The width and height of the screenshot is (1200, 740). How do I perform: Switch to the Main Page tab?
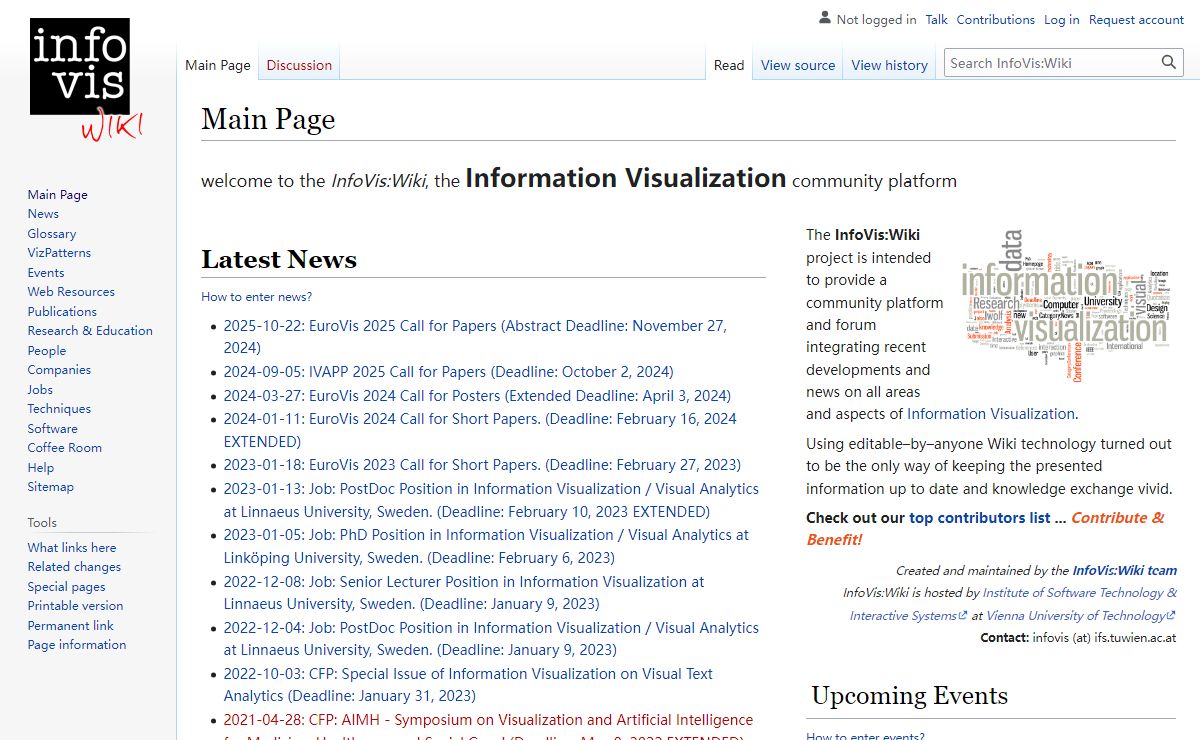coord(218,65)
